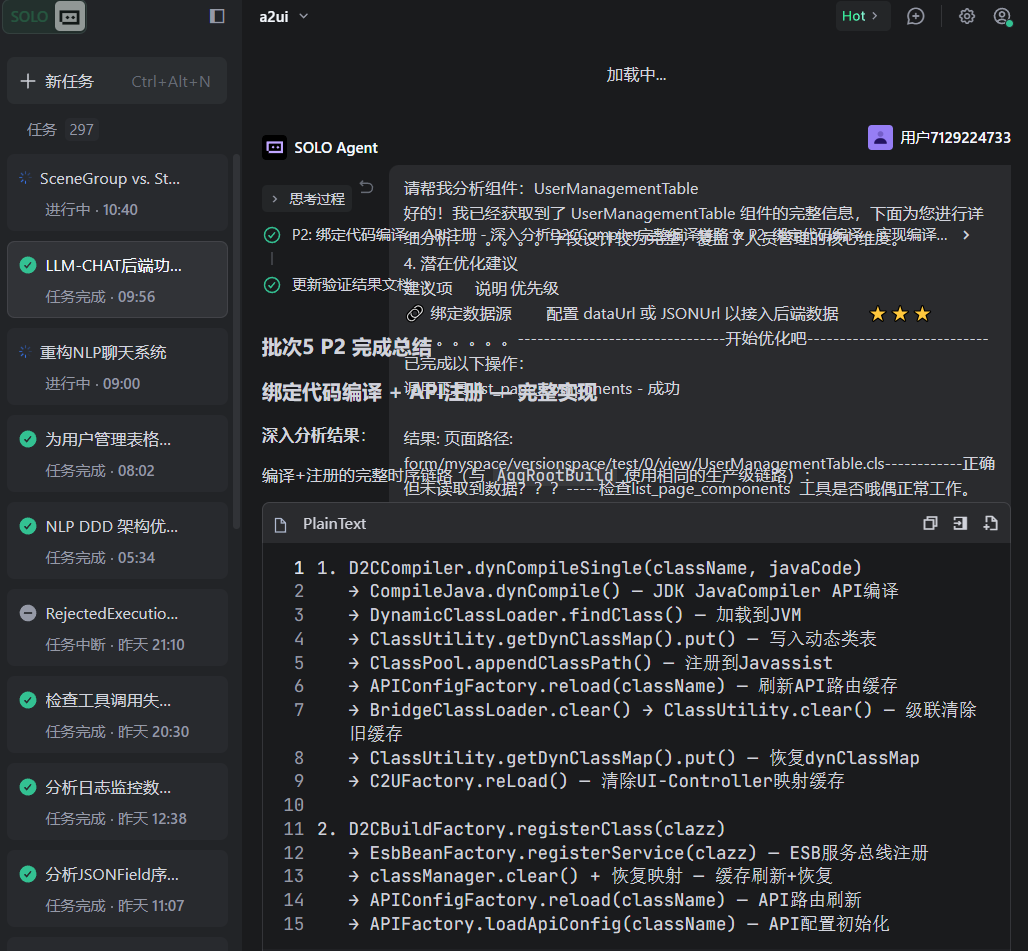This screenshot has width=1028, height=951.
Task: Copy the PlainText code block
Action: tap(930, 523)
